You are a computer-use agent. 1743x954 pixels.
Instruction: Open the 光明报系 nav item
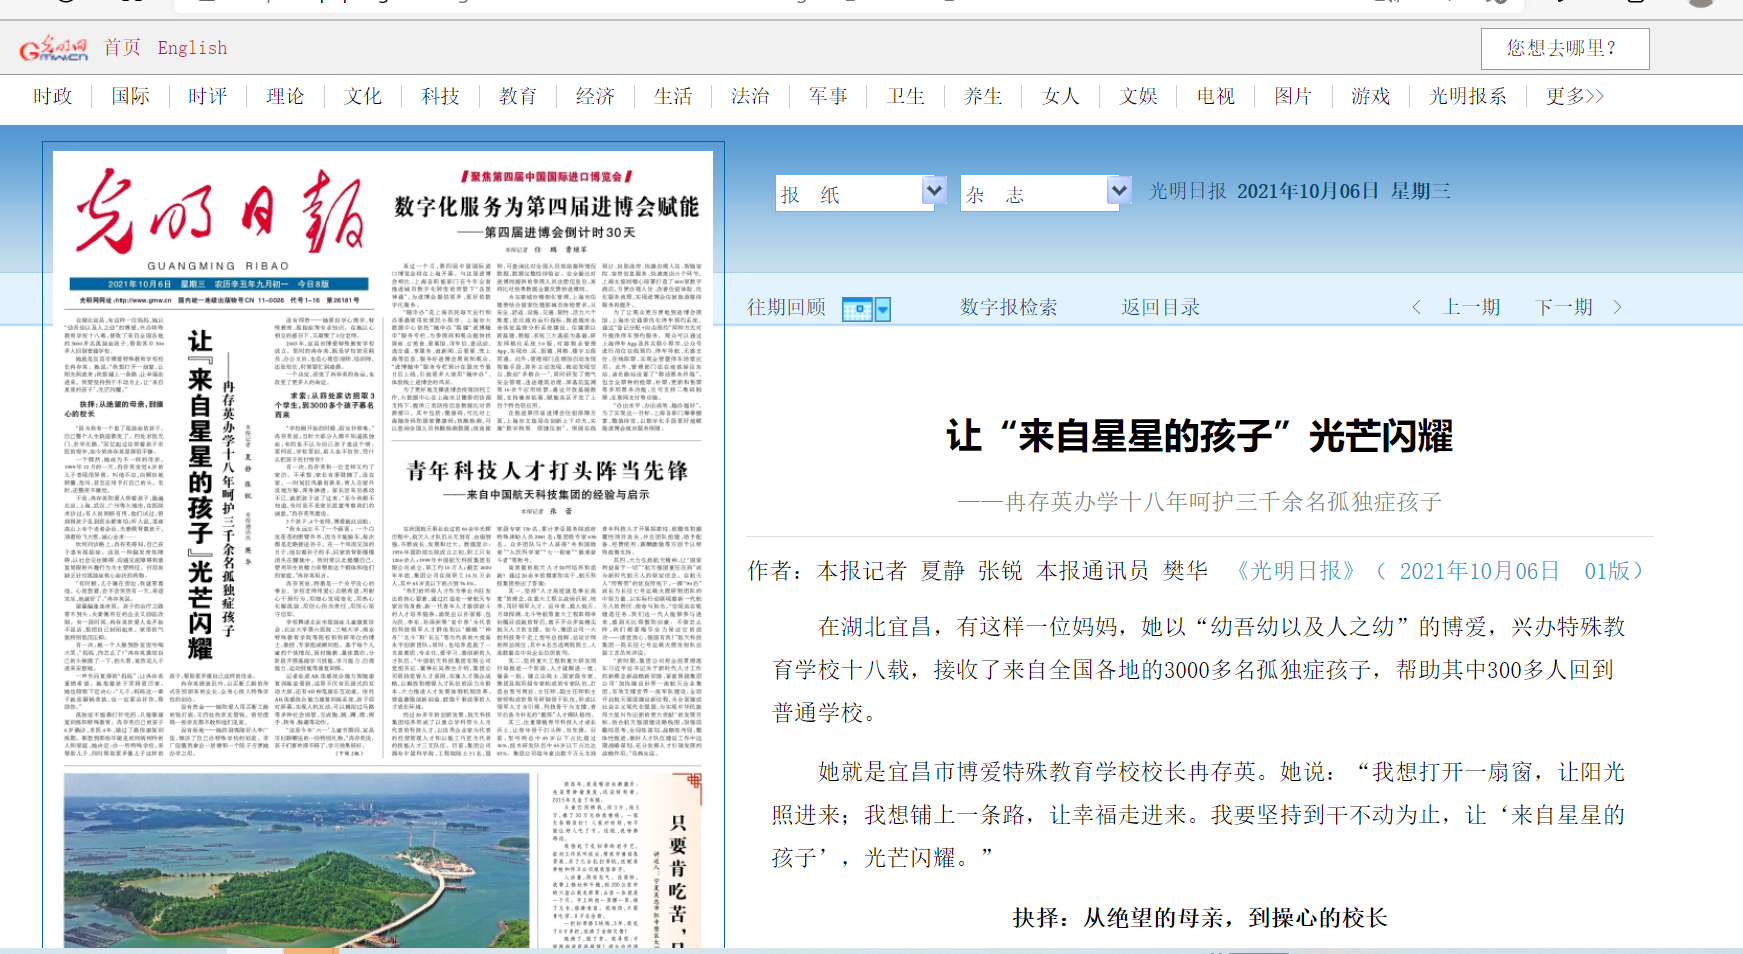[x=1467, y=96]
